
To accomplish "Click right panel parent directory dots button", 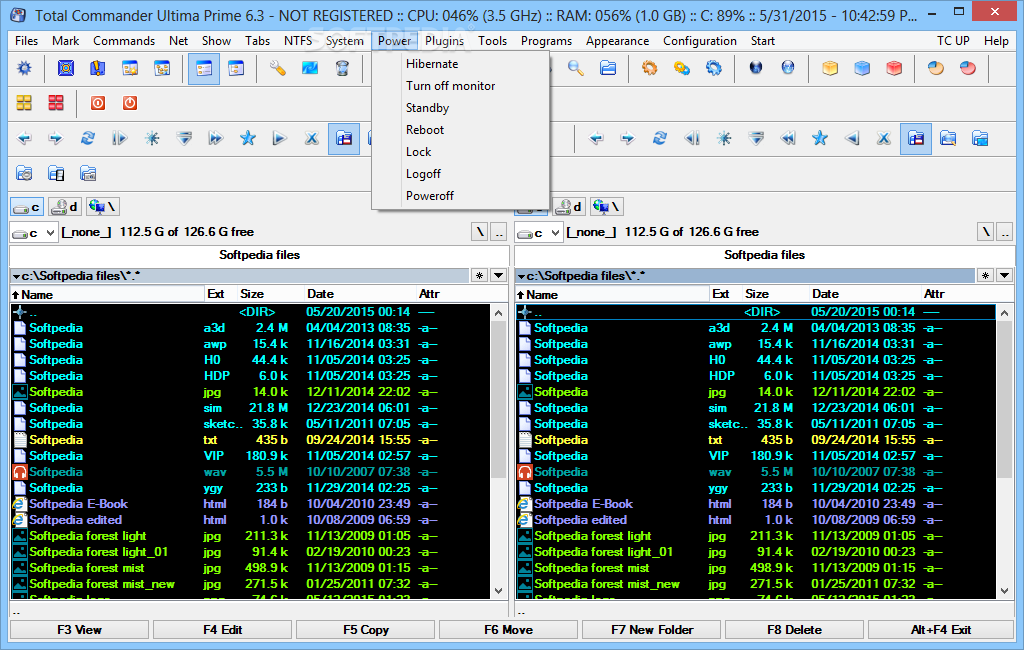I will (1004, 232).
